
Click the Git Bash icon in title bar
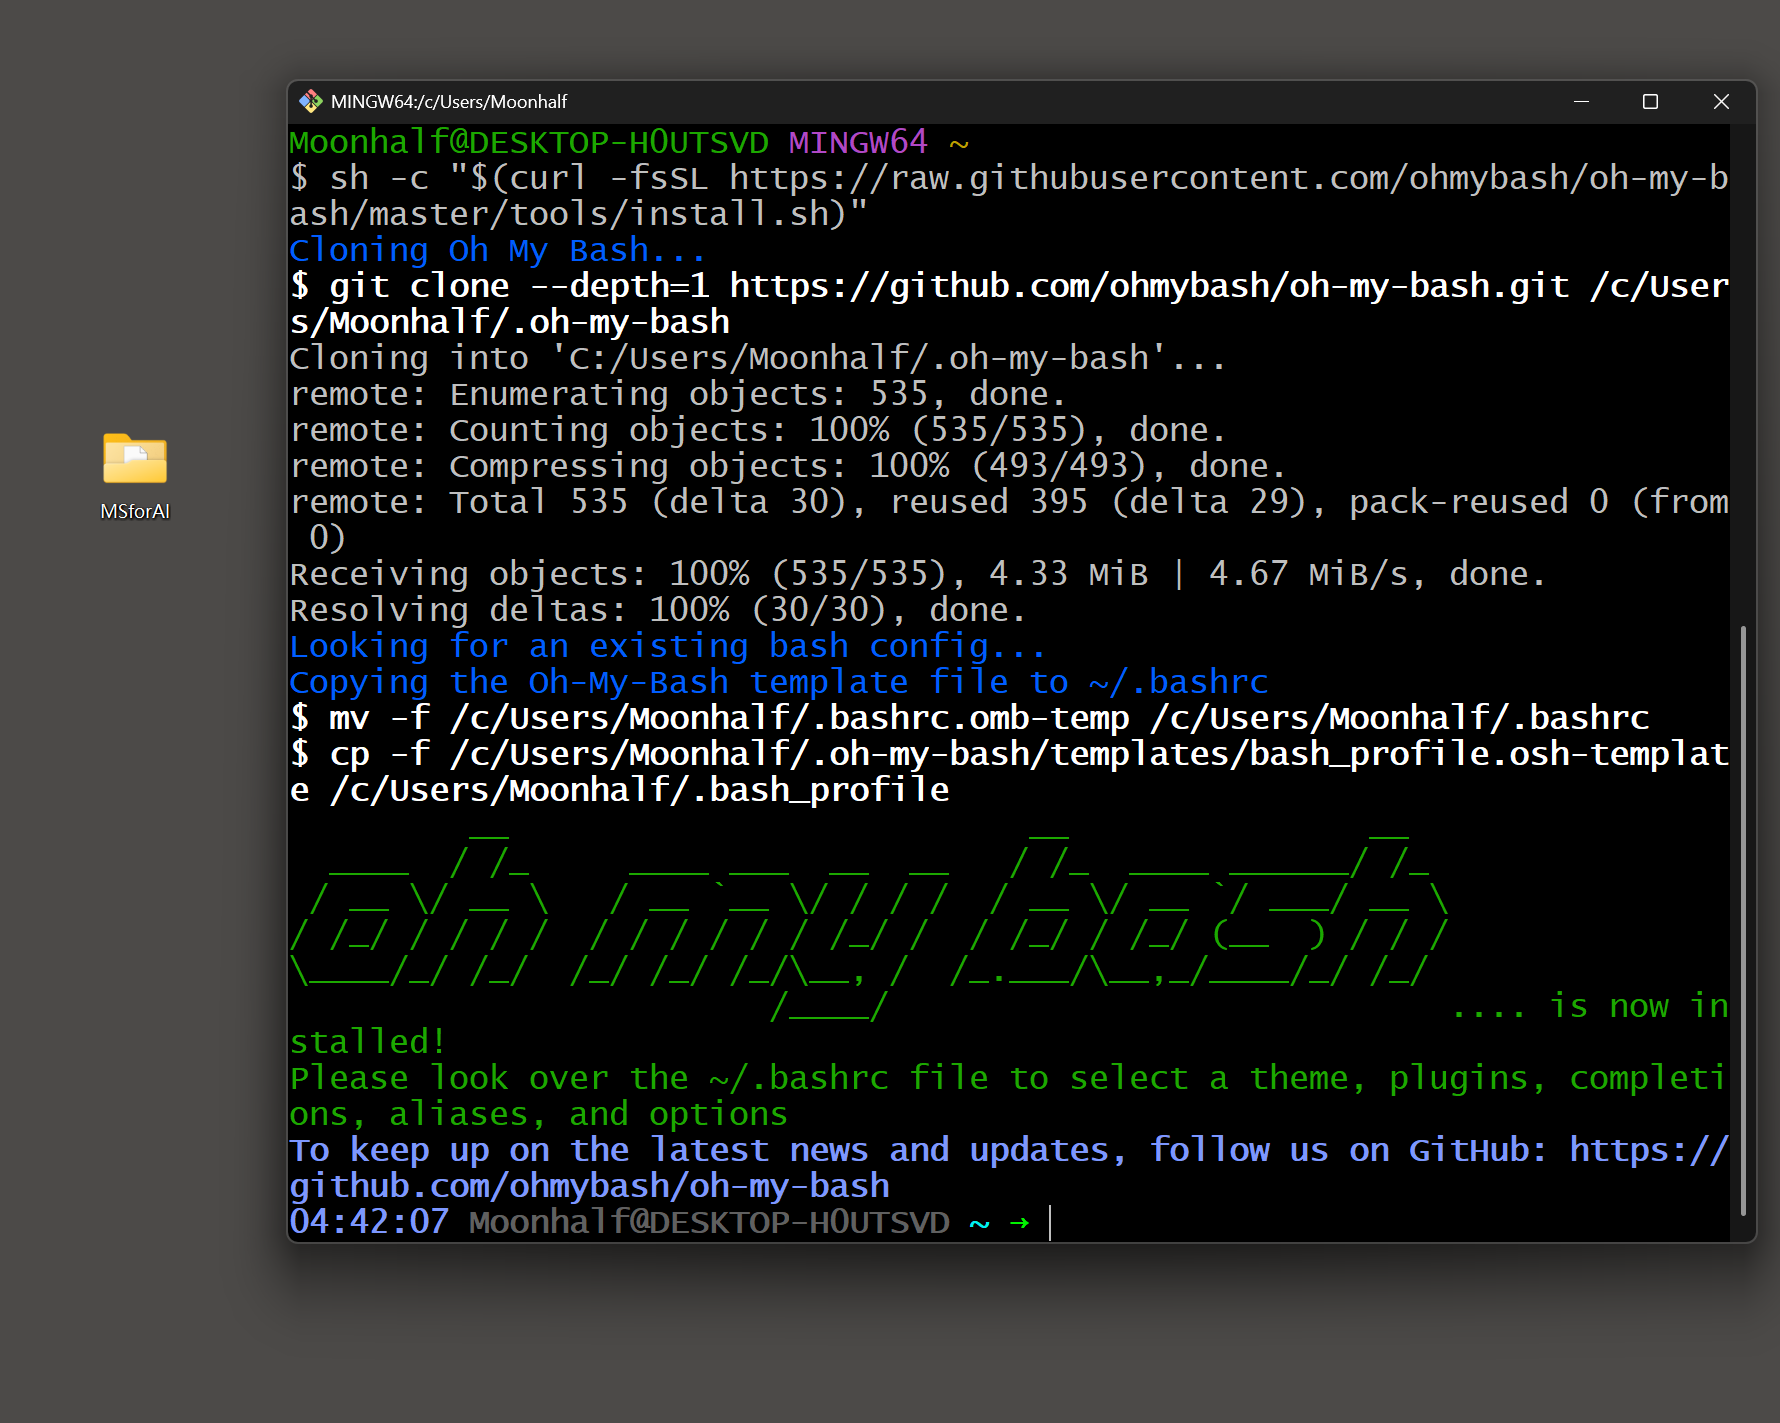click(x=311, y=101)
